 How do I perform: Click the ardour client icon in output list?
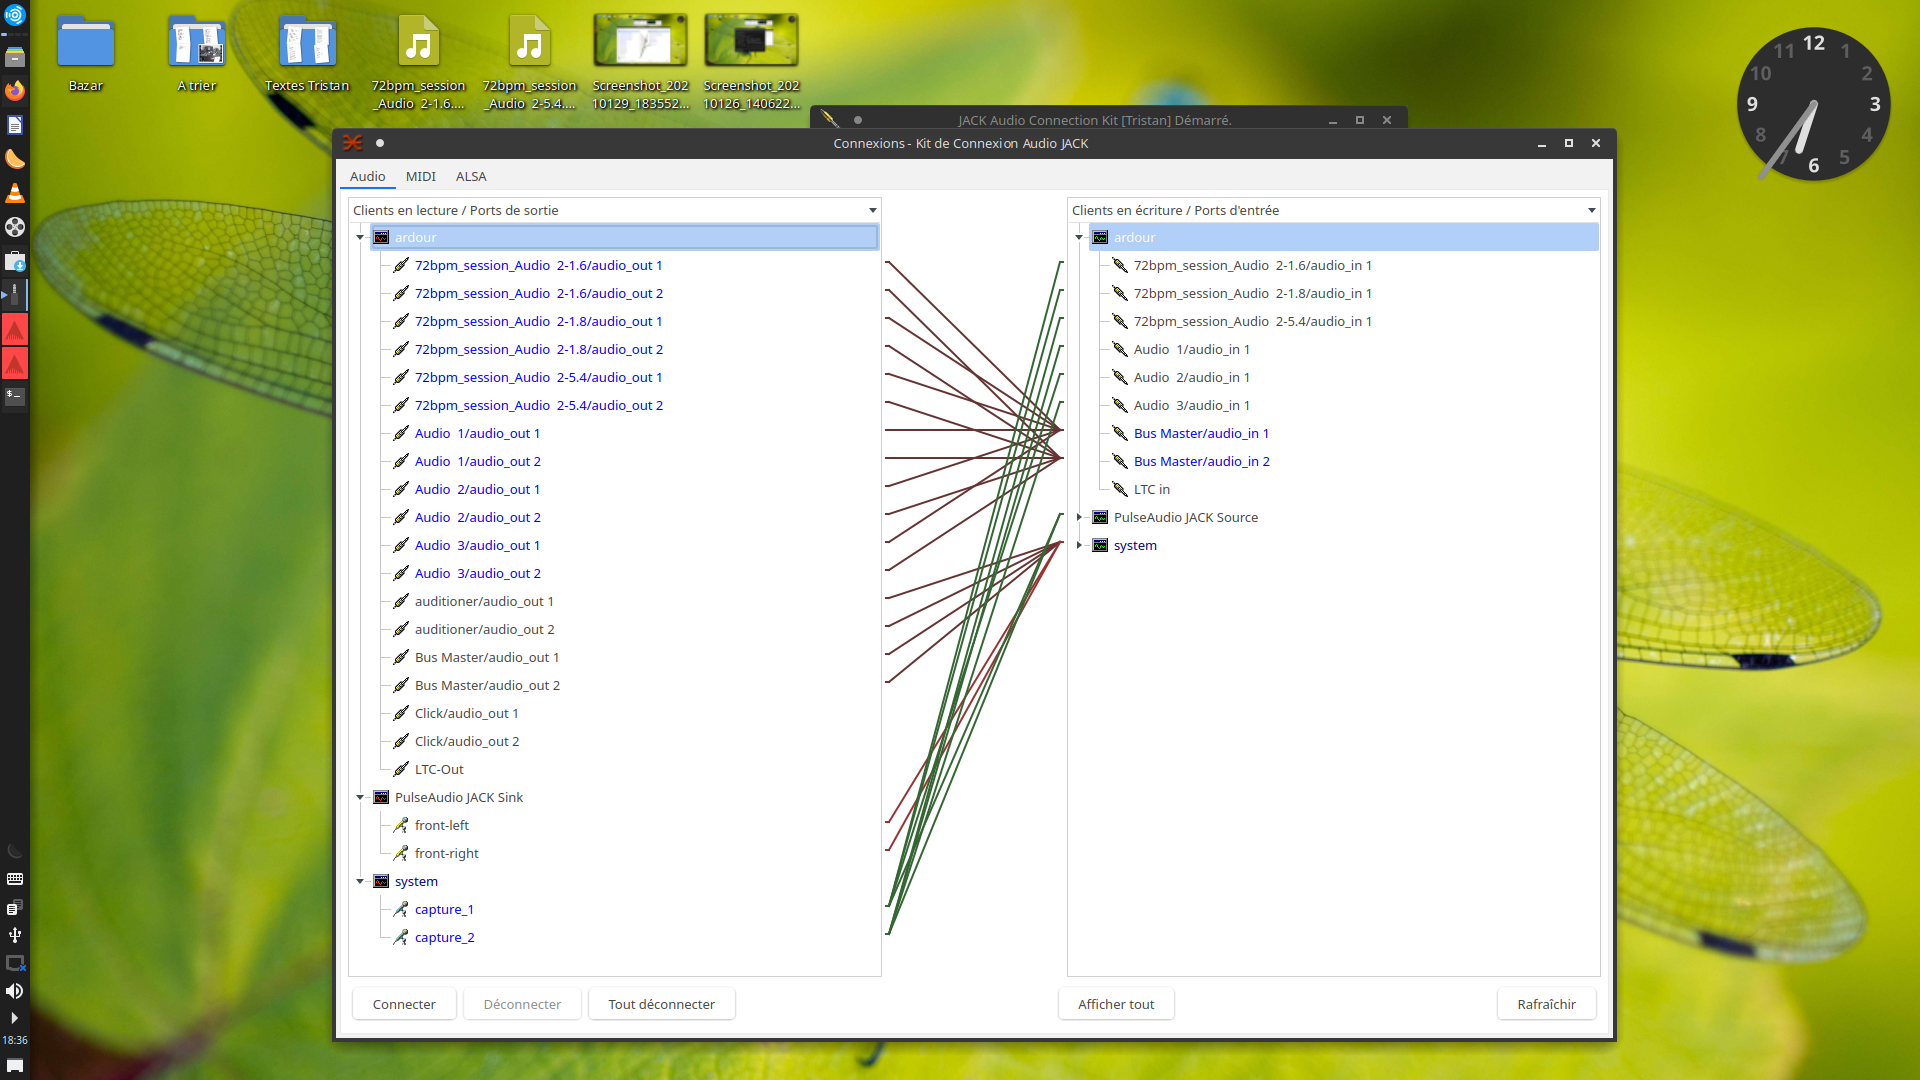tap(381, 237)
